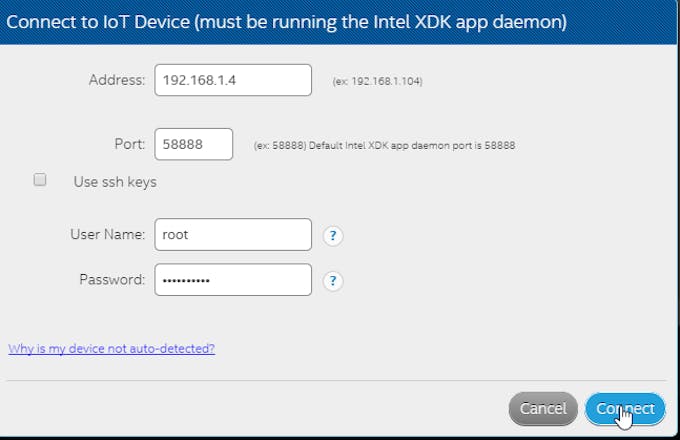The width and height of the screenshot is (680, 440).
Task: Select the masked Password input box
Action: (233, 280)
